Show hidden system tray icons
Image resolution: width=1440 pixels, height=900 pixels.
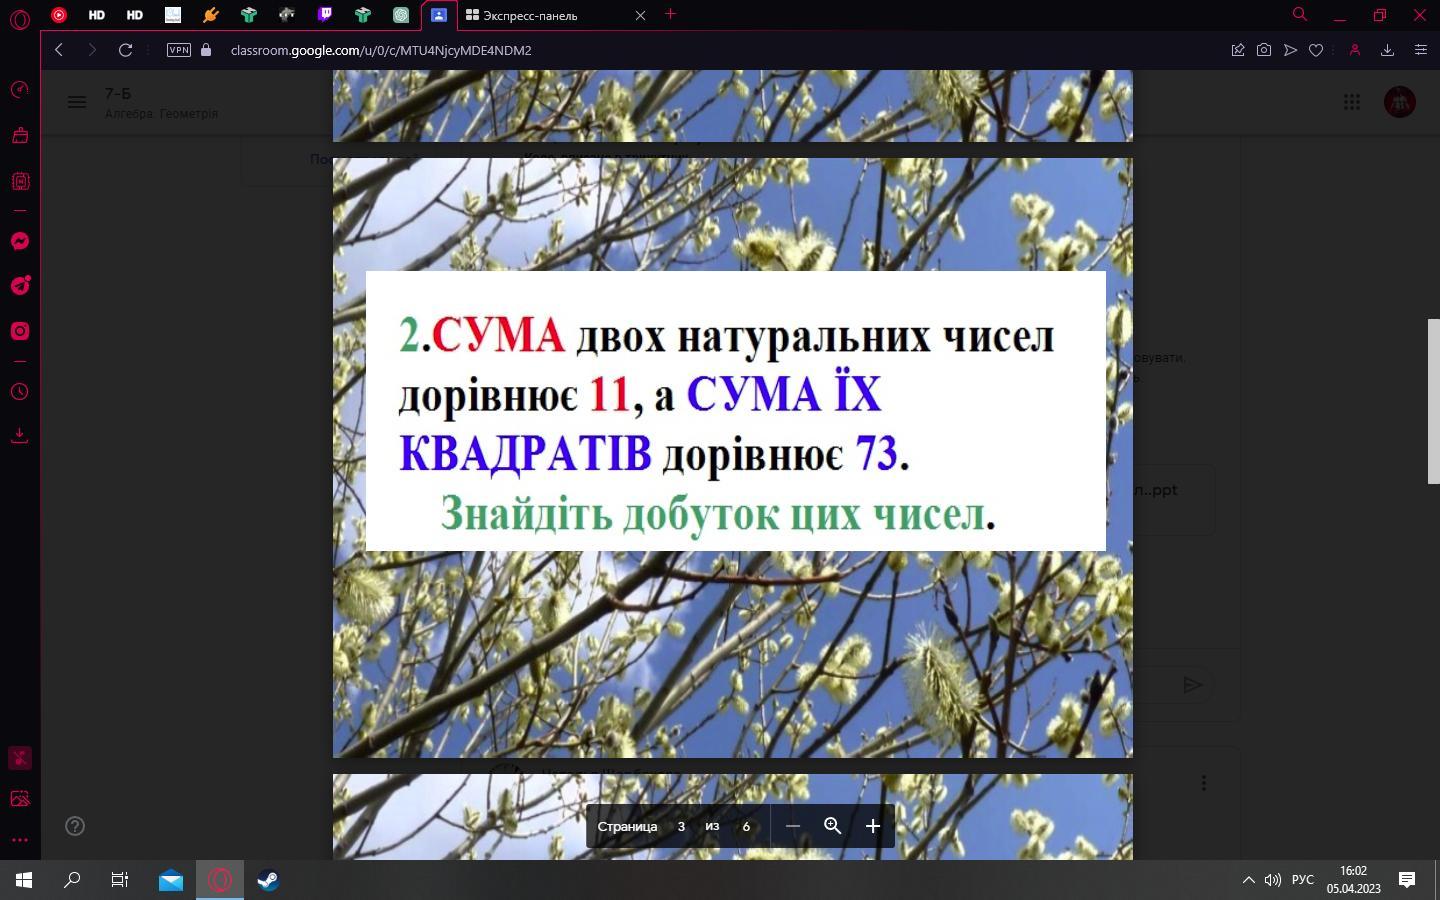(x=1248, y=880)
